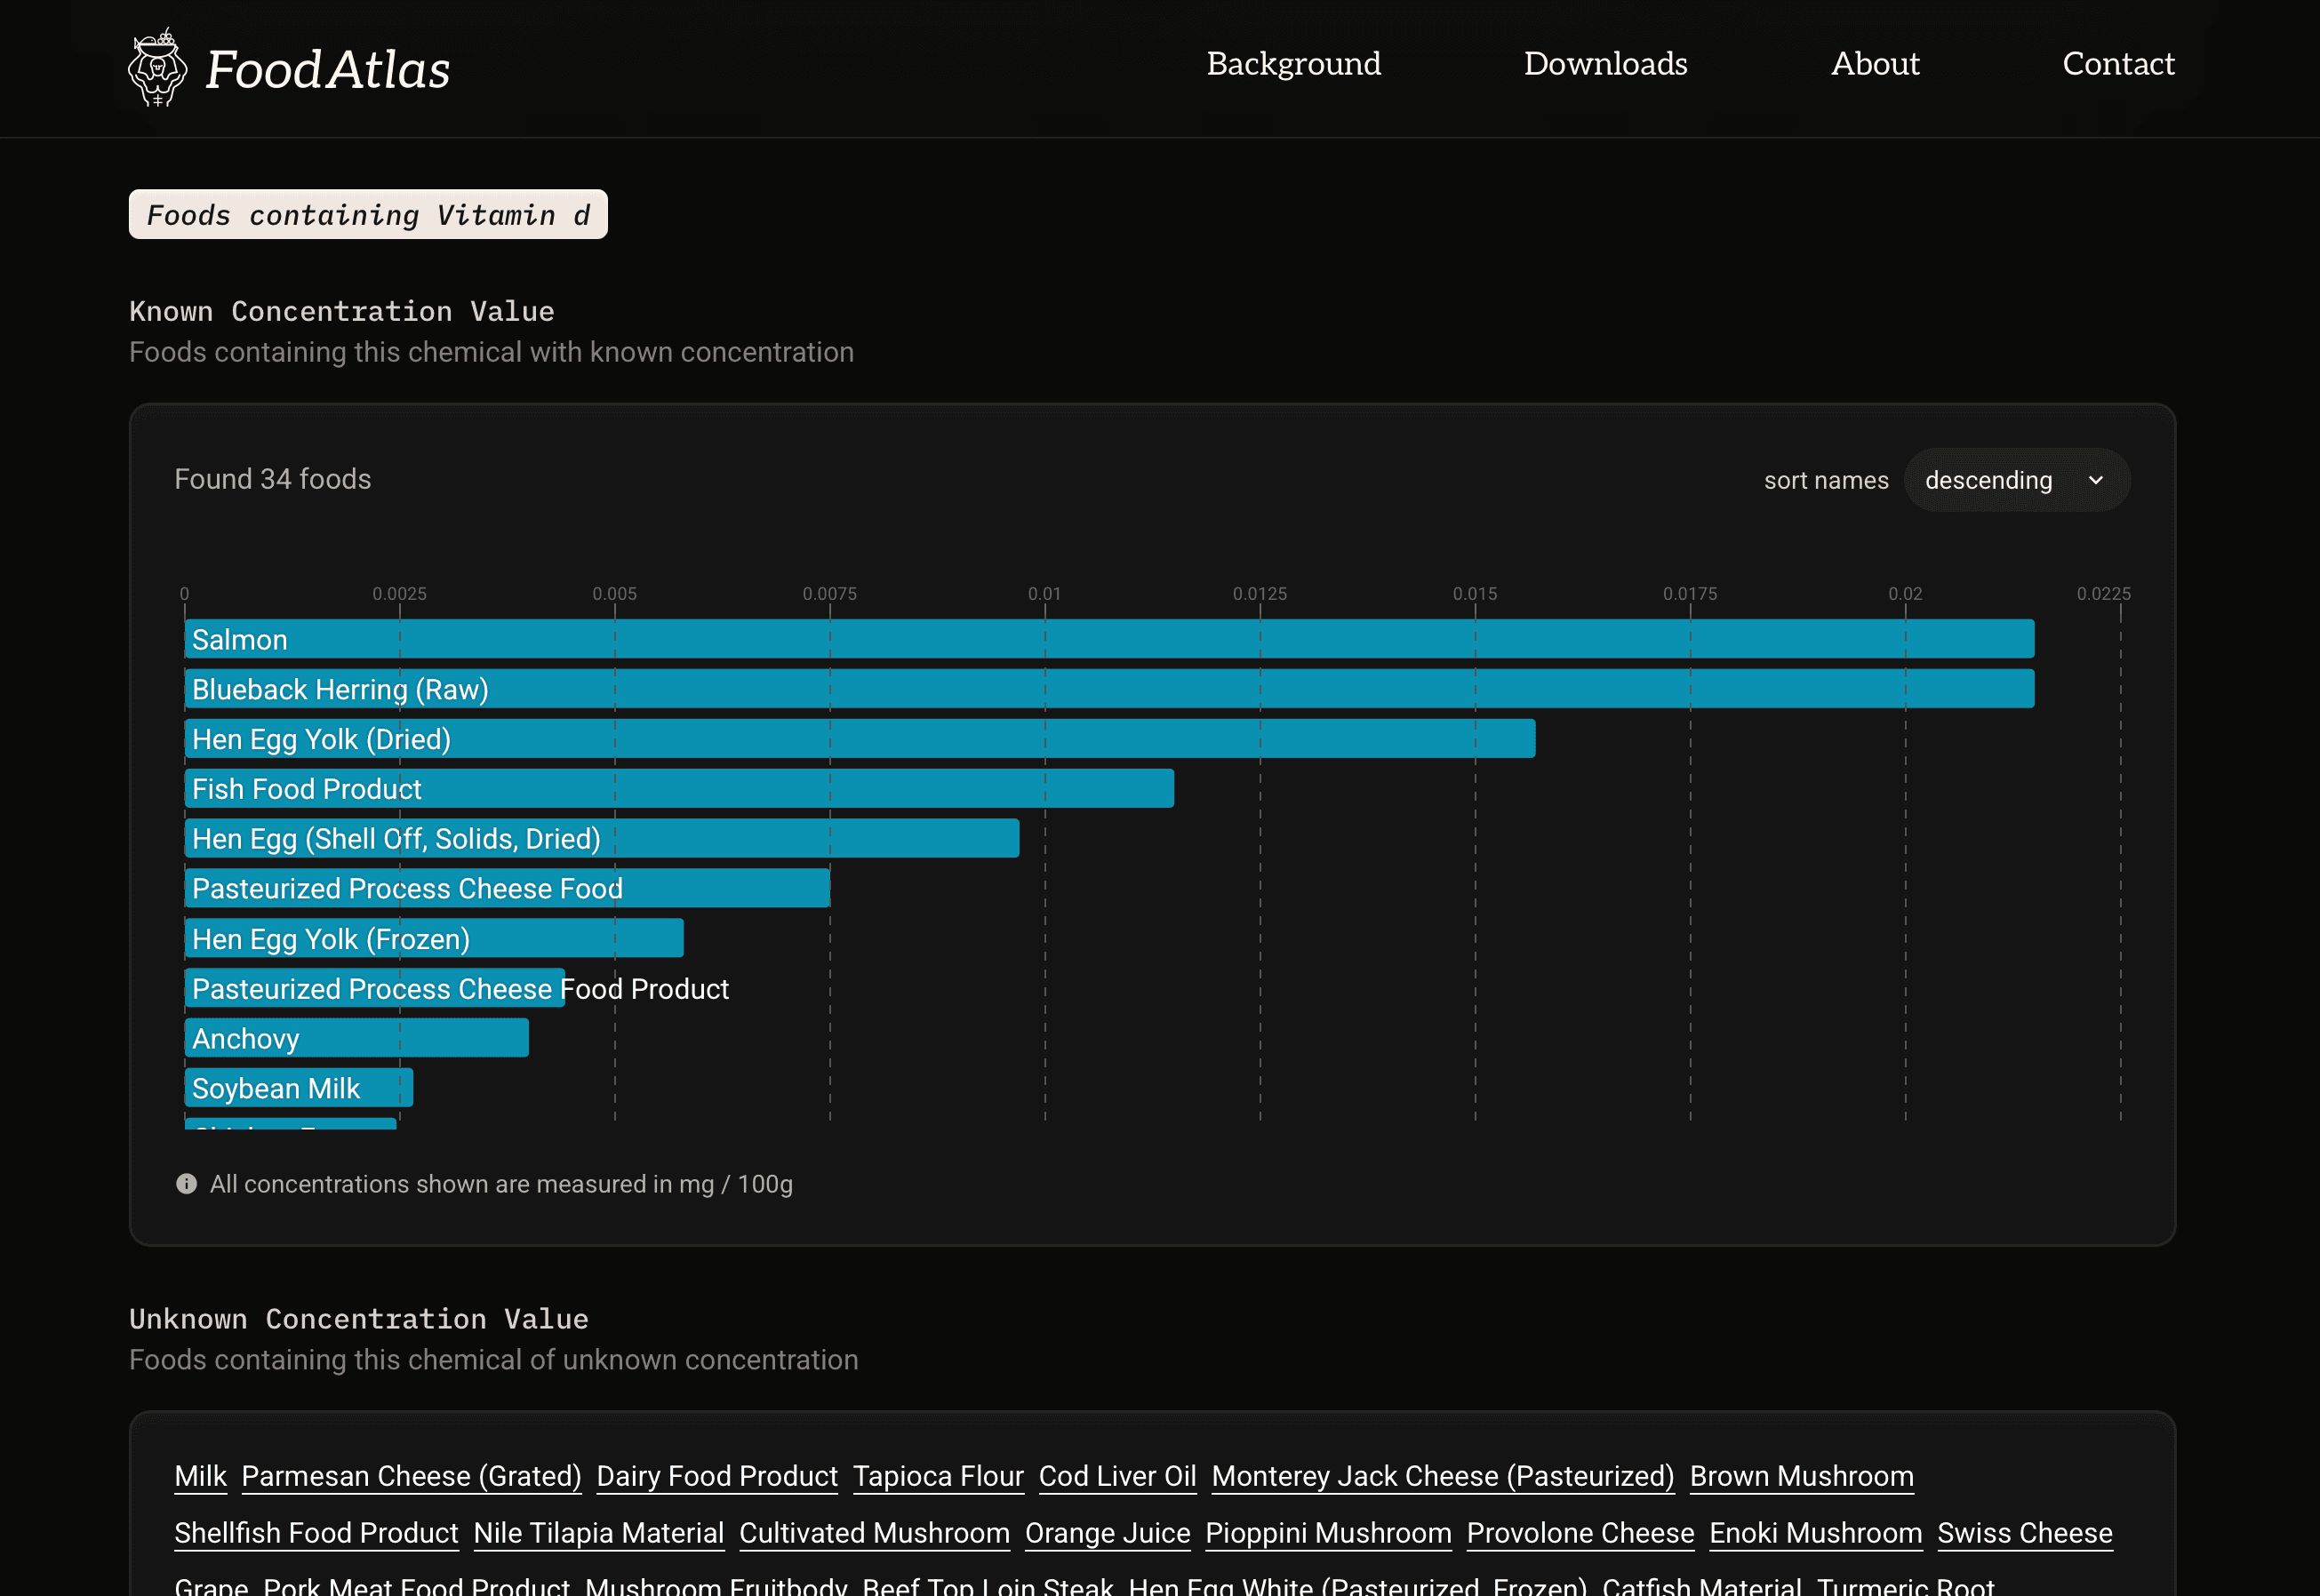Open the Cod Liver Oil link
The image size is (2320, 1596).
[x=1117, y=1476]
